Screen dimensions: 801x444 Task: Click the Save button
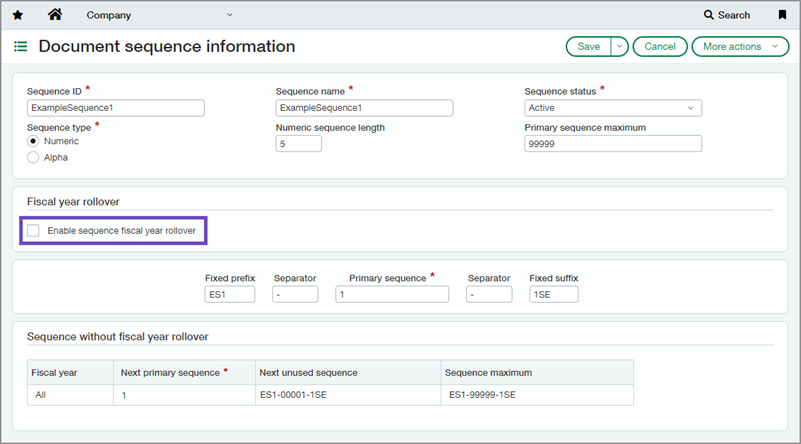(588, 46)
